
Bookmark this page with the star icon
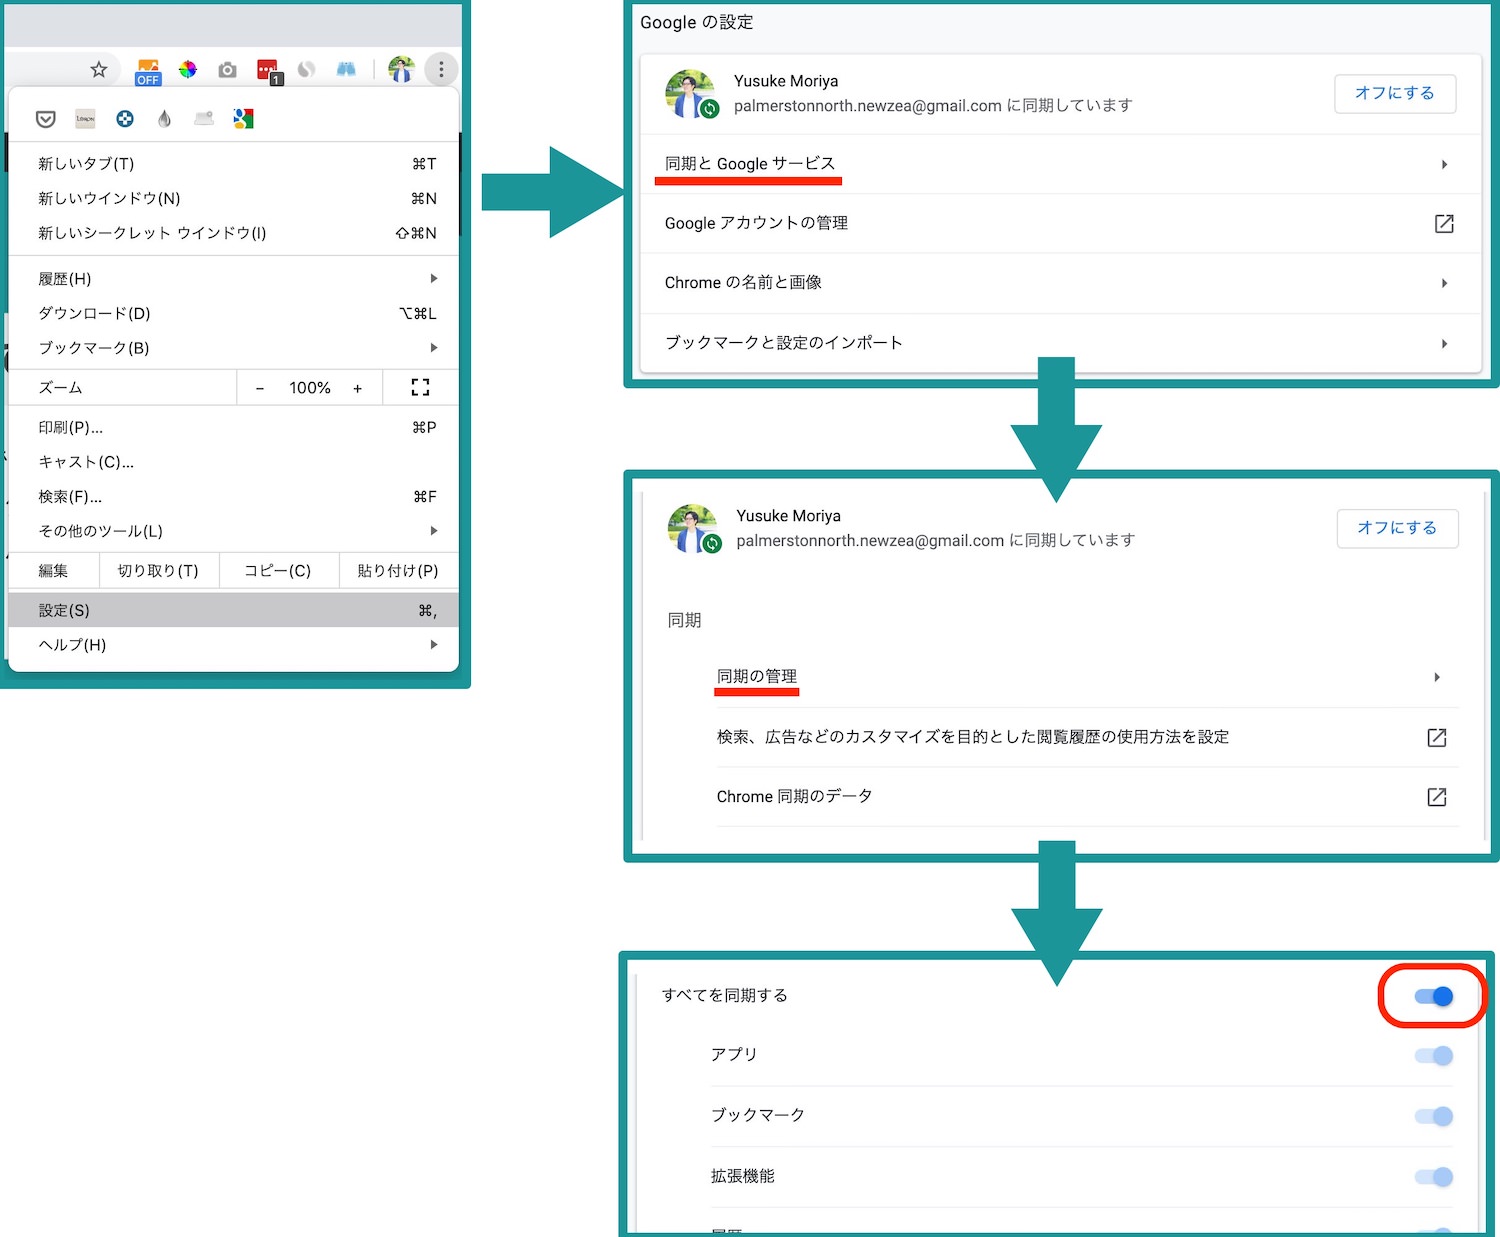(98, 70)
